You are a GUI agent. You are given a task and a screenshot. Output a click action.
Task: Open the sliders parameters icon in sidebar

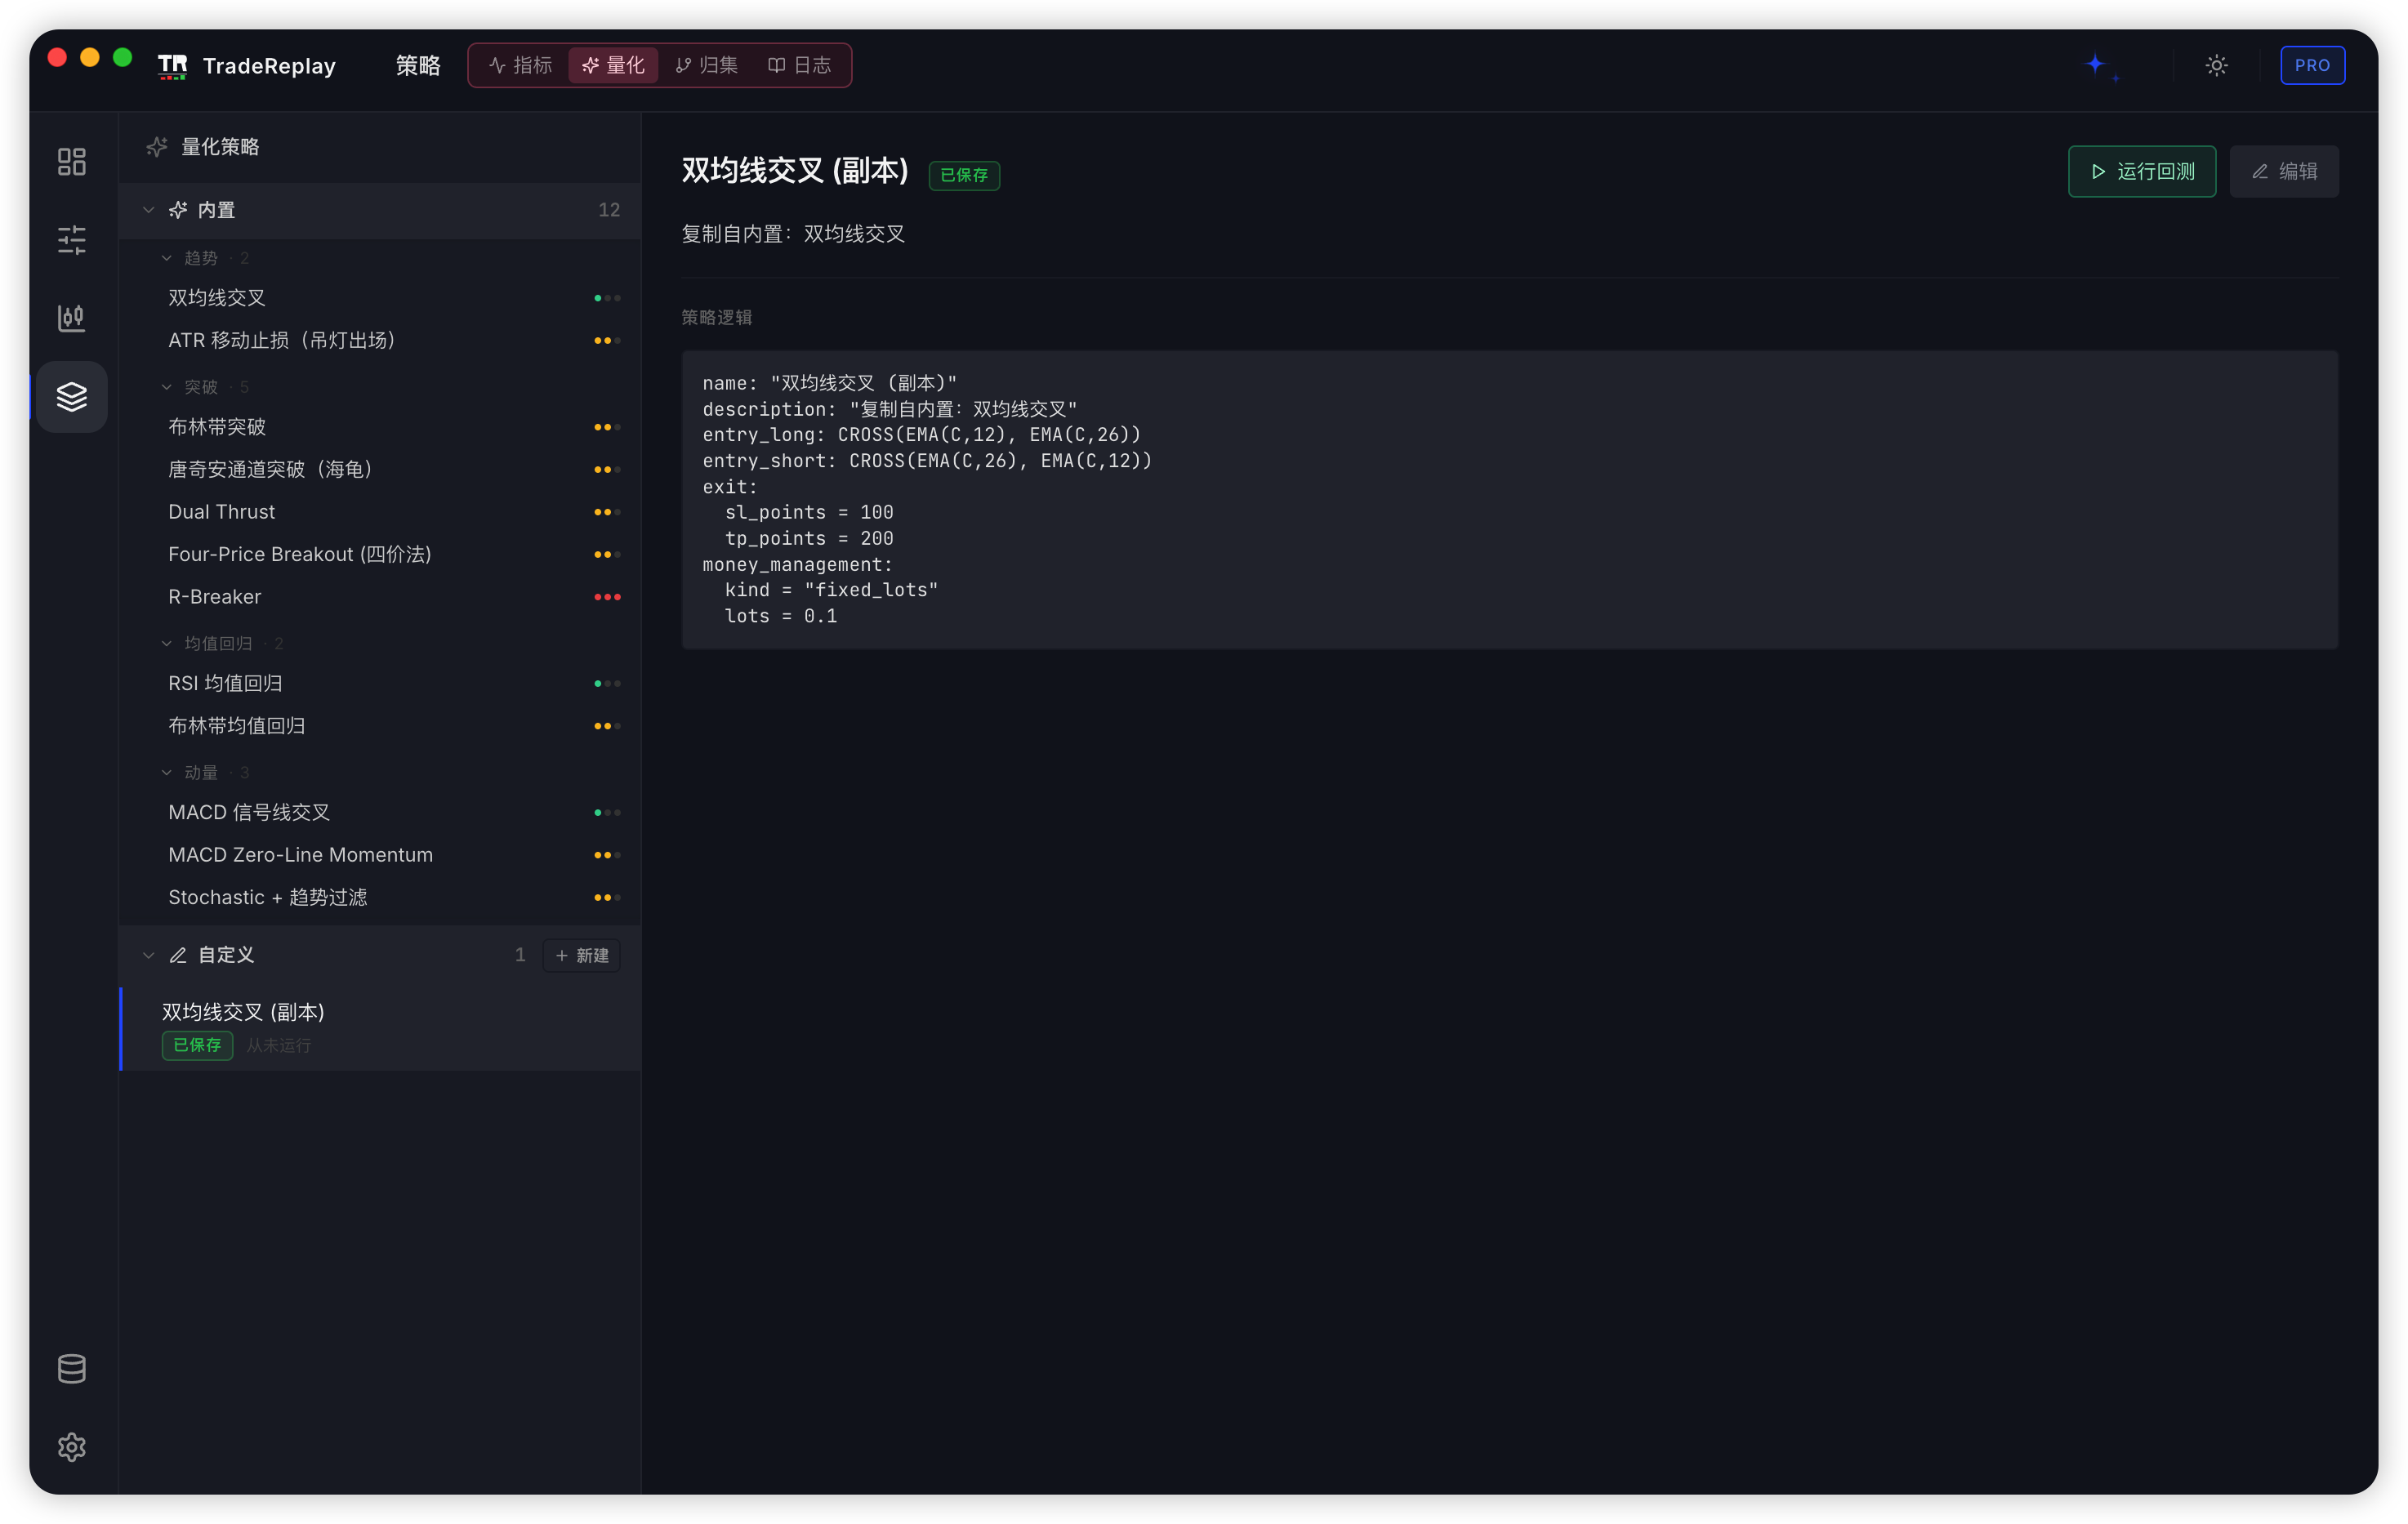point(71,239)
